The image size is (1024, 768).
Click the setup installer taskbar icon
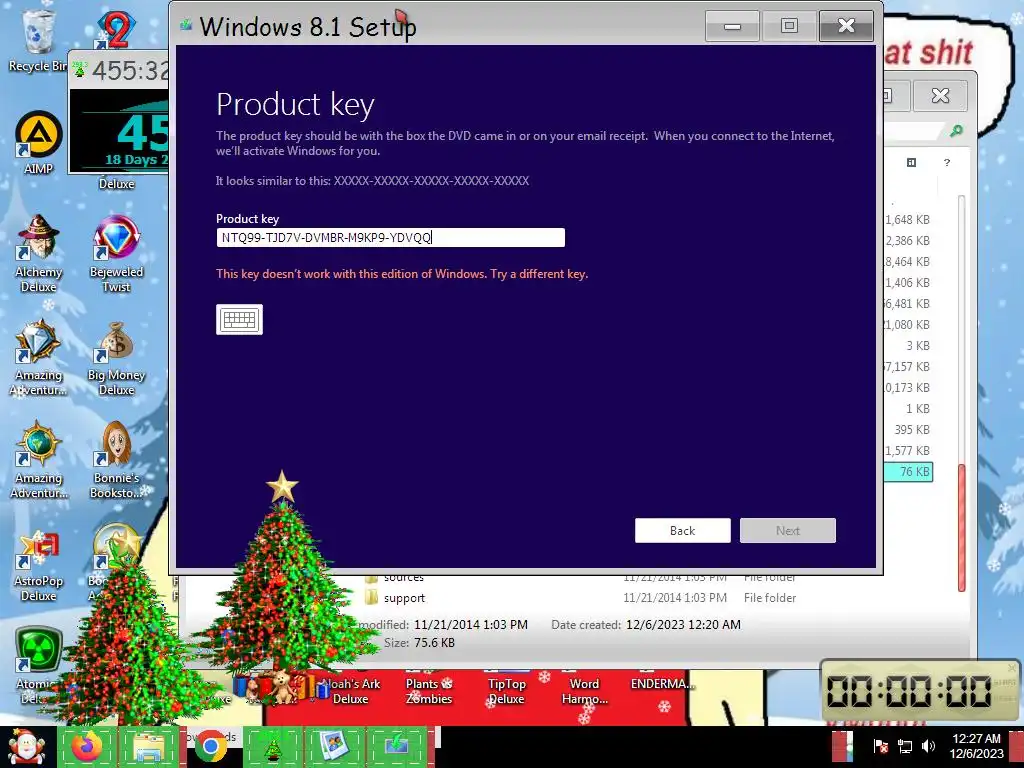(x=396, y=747)
